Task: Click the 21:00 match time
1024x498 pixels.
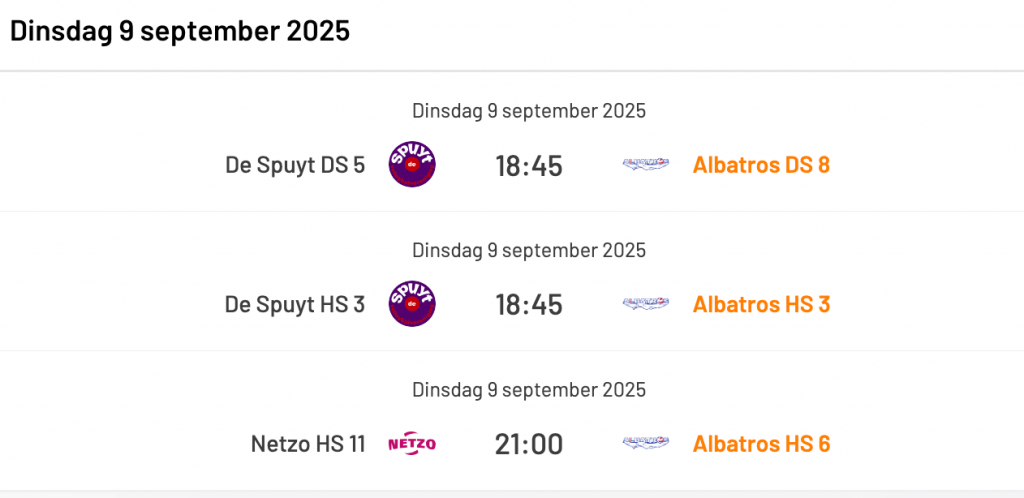Action: pos(528,445)
